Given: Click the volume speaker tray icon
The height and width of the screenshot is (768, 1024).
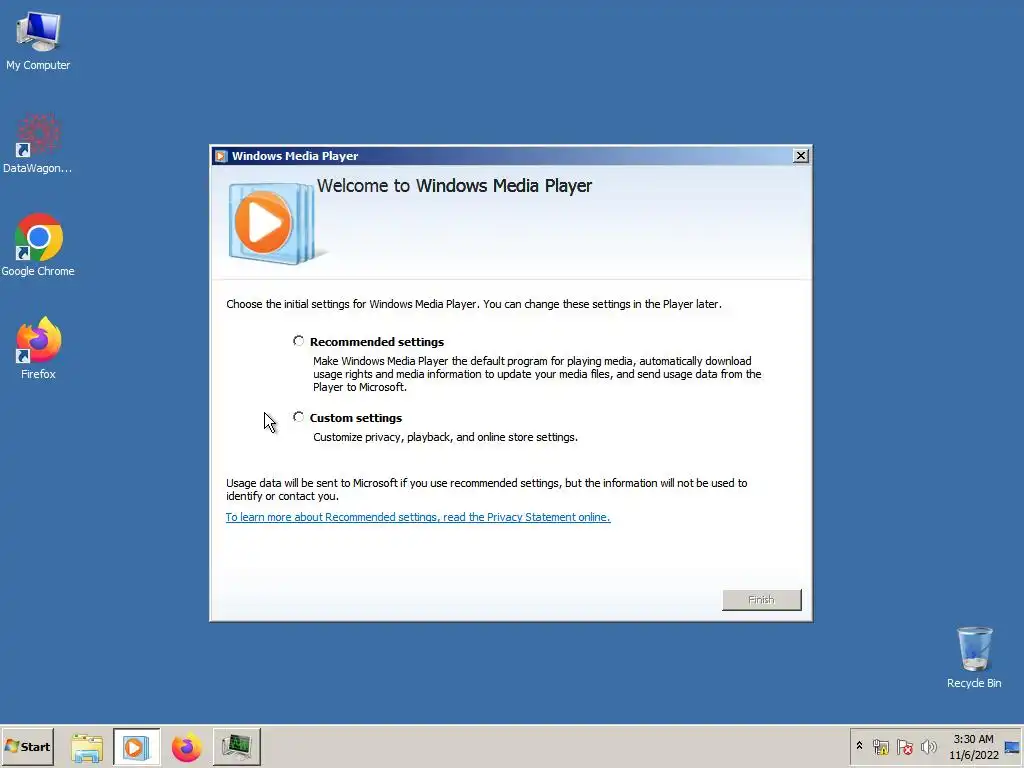Looking at the screenshot, I should (928, 746).
